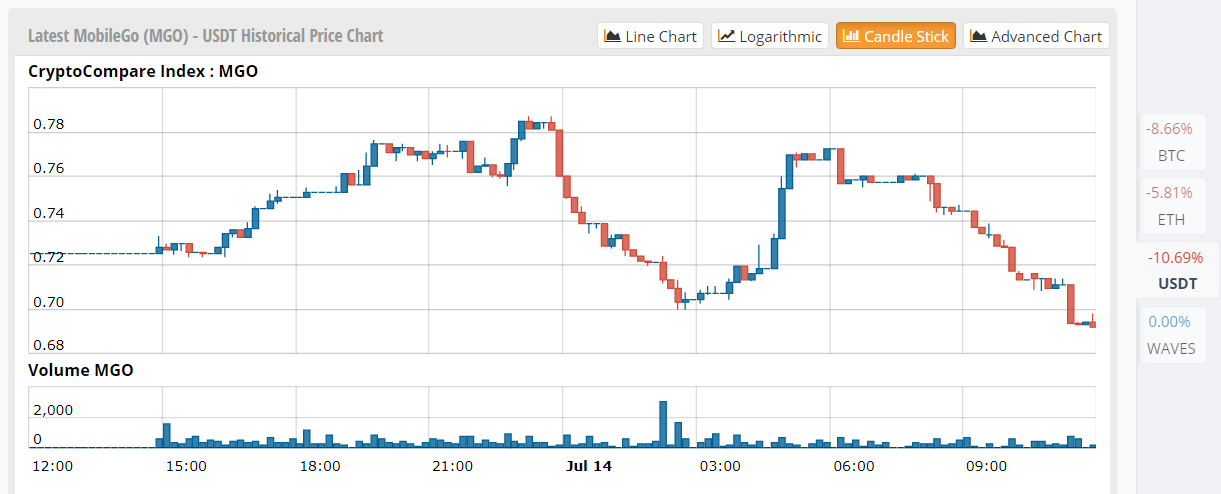This screenshot has width=1221, height=494.
Task: Select the BTC currency tab
Action: 1171,142
